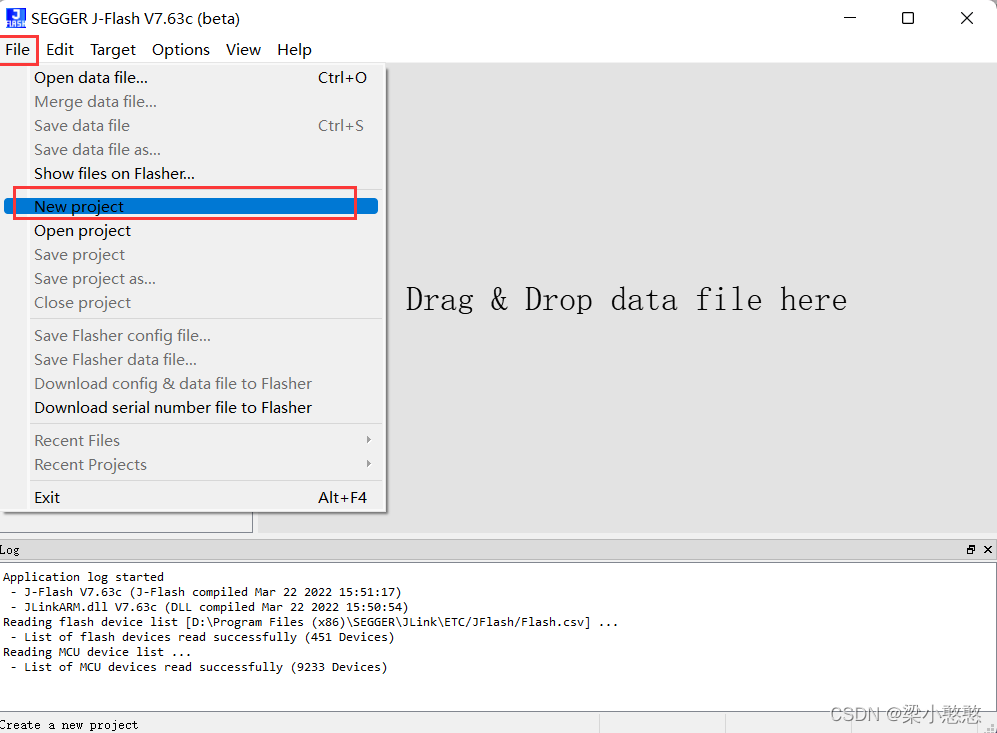Choose Save Flasher config file...
Viewport: 997px width, 733px height.
tap(191, 336)
